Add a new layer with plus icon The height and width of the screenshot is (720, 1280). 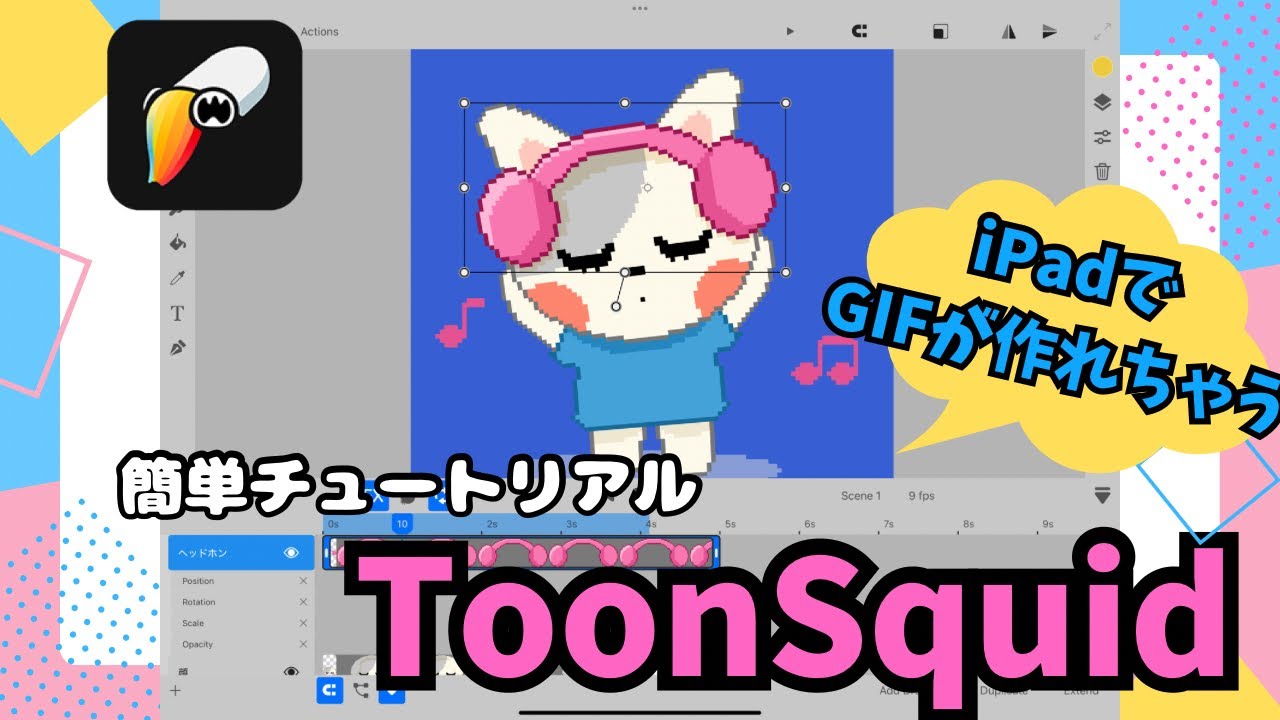176,690
